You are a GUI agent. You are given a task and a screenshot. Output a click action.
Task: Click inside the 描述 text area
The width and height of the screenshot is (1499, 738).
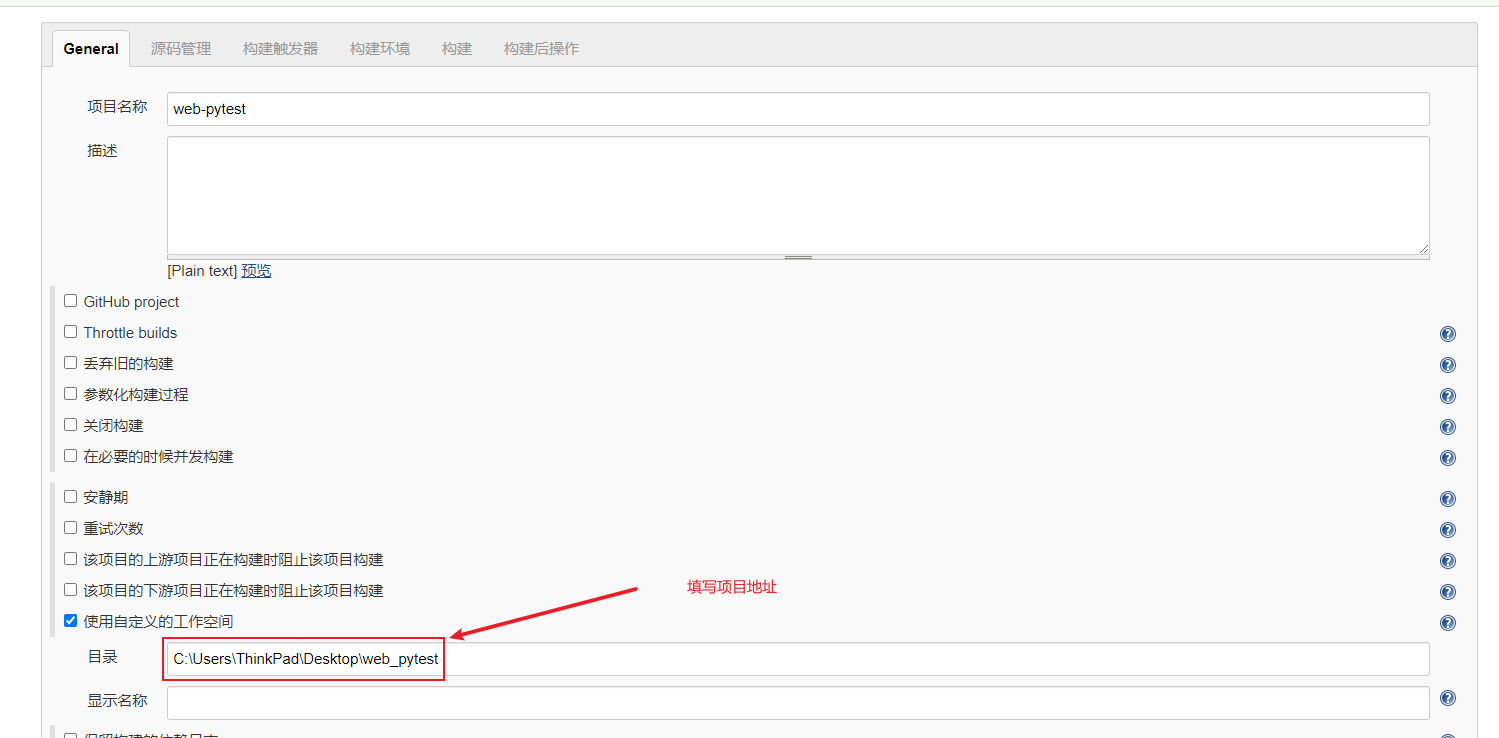(x=798, y=196)
